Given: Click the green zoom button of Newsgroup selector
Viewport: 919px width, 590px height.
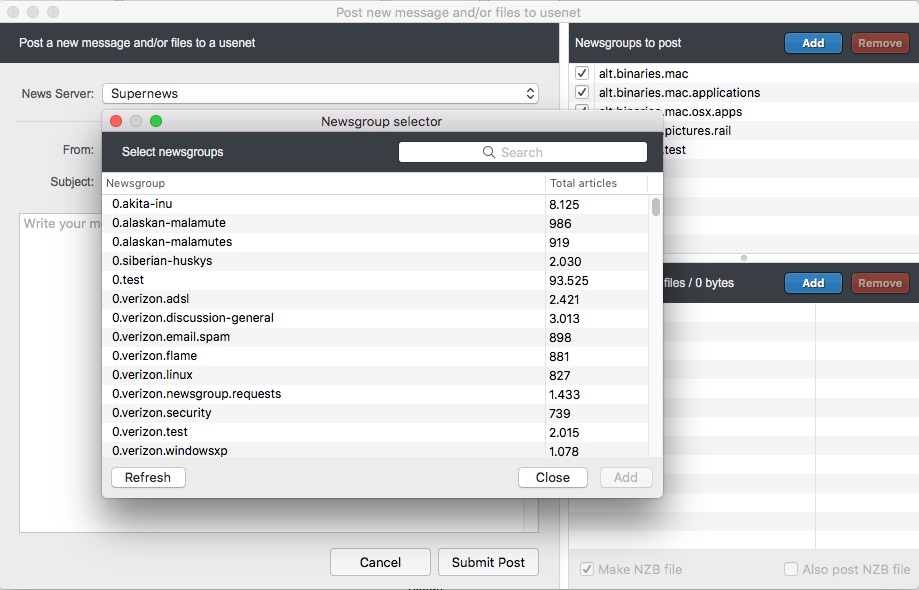Looking at the screenshot, I should click(156, 121).
